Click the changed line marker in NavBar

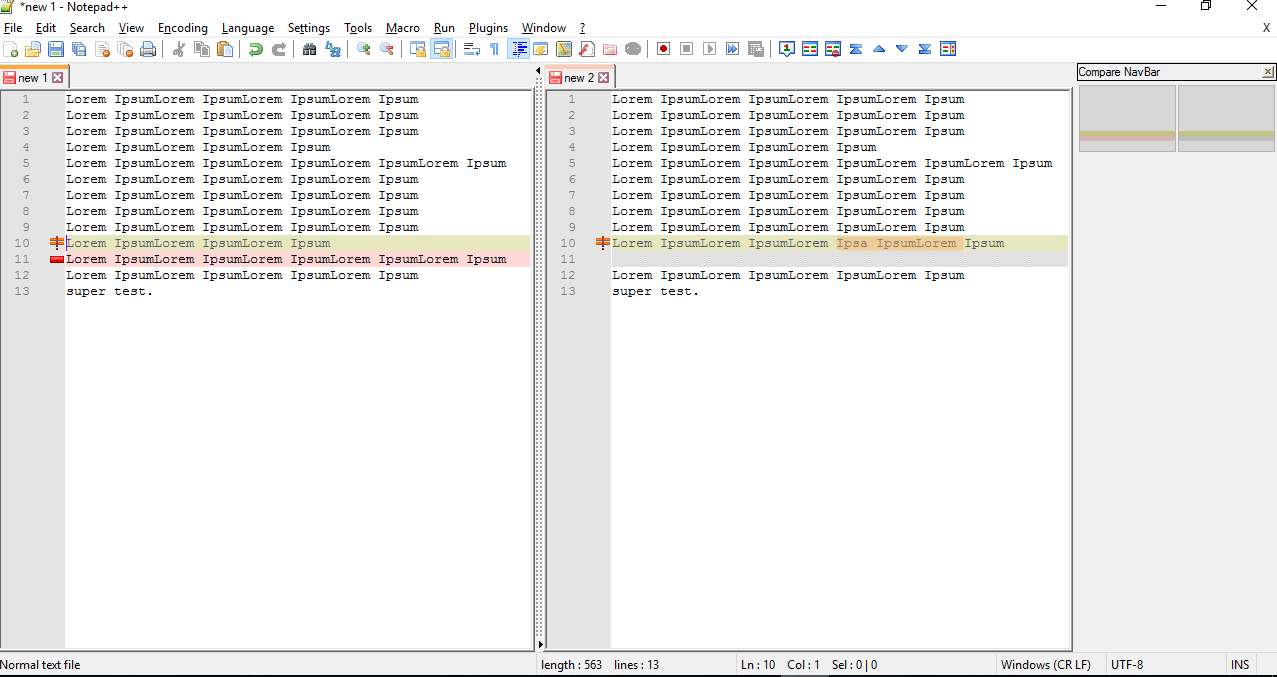1127,133
